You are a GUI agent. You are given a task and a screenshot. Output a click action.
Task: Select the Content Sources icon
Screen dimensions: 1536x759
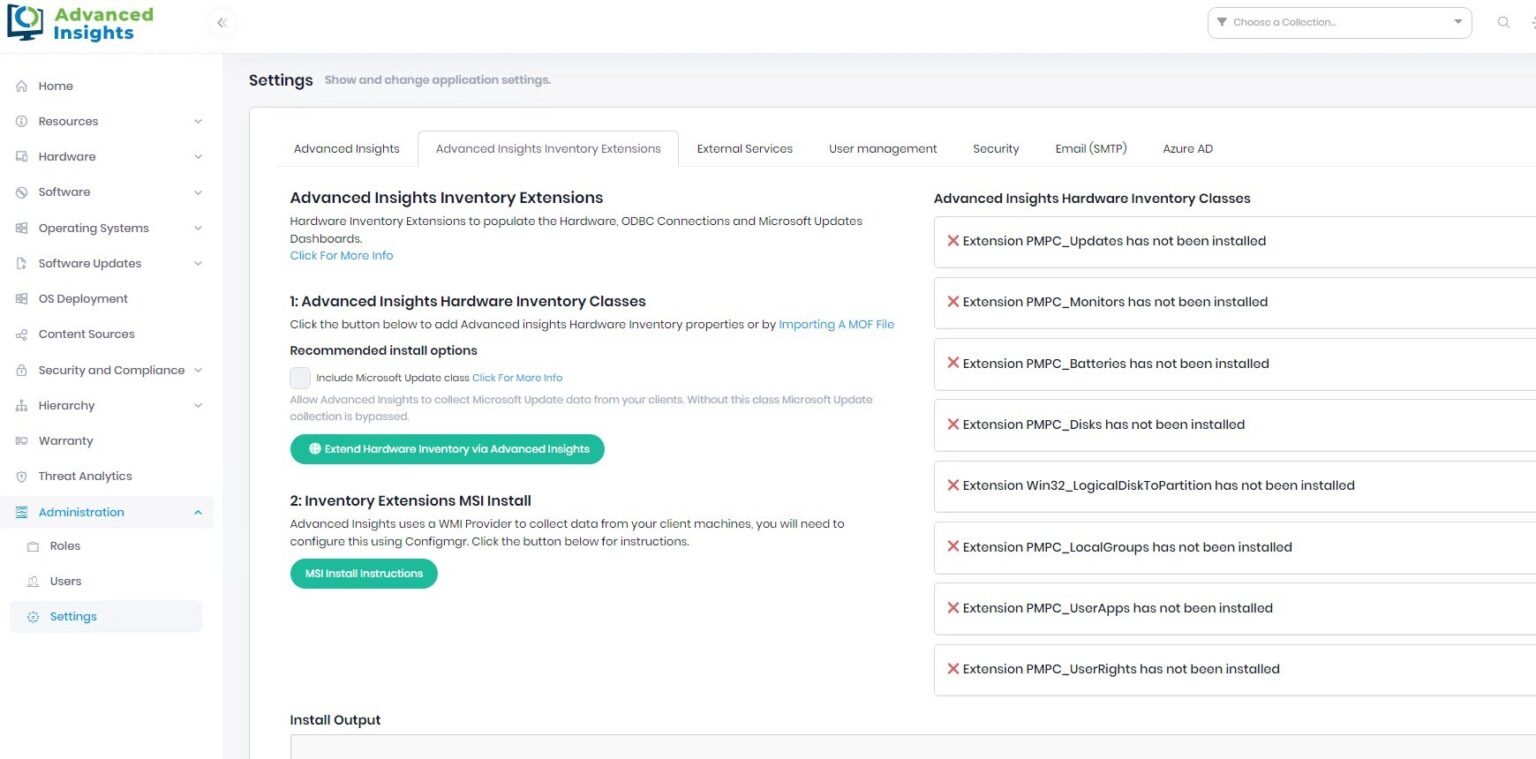(22, 333)
